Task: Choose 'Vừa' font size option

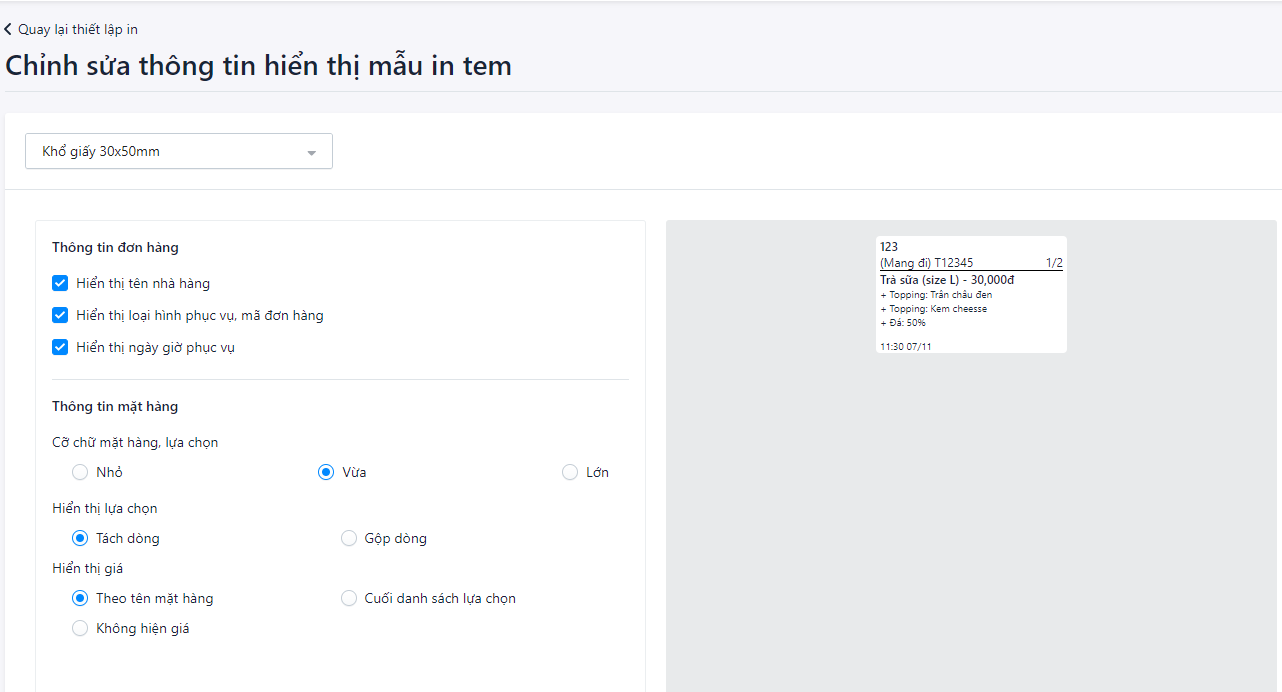Action: (326, 472)
